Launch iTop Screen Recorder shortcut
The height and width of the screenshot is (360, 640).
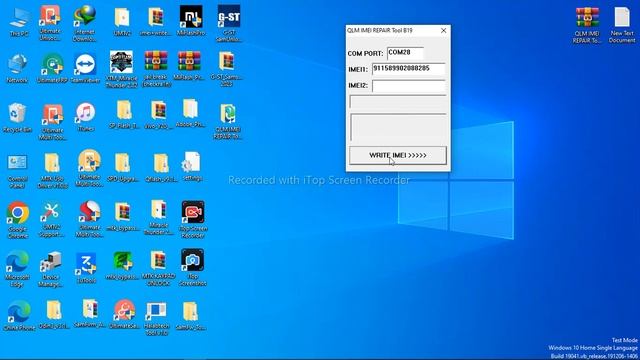tap(193, 220)
